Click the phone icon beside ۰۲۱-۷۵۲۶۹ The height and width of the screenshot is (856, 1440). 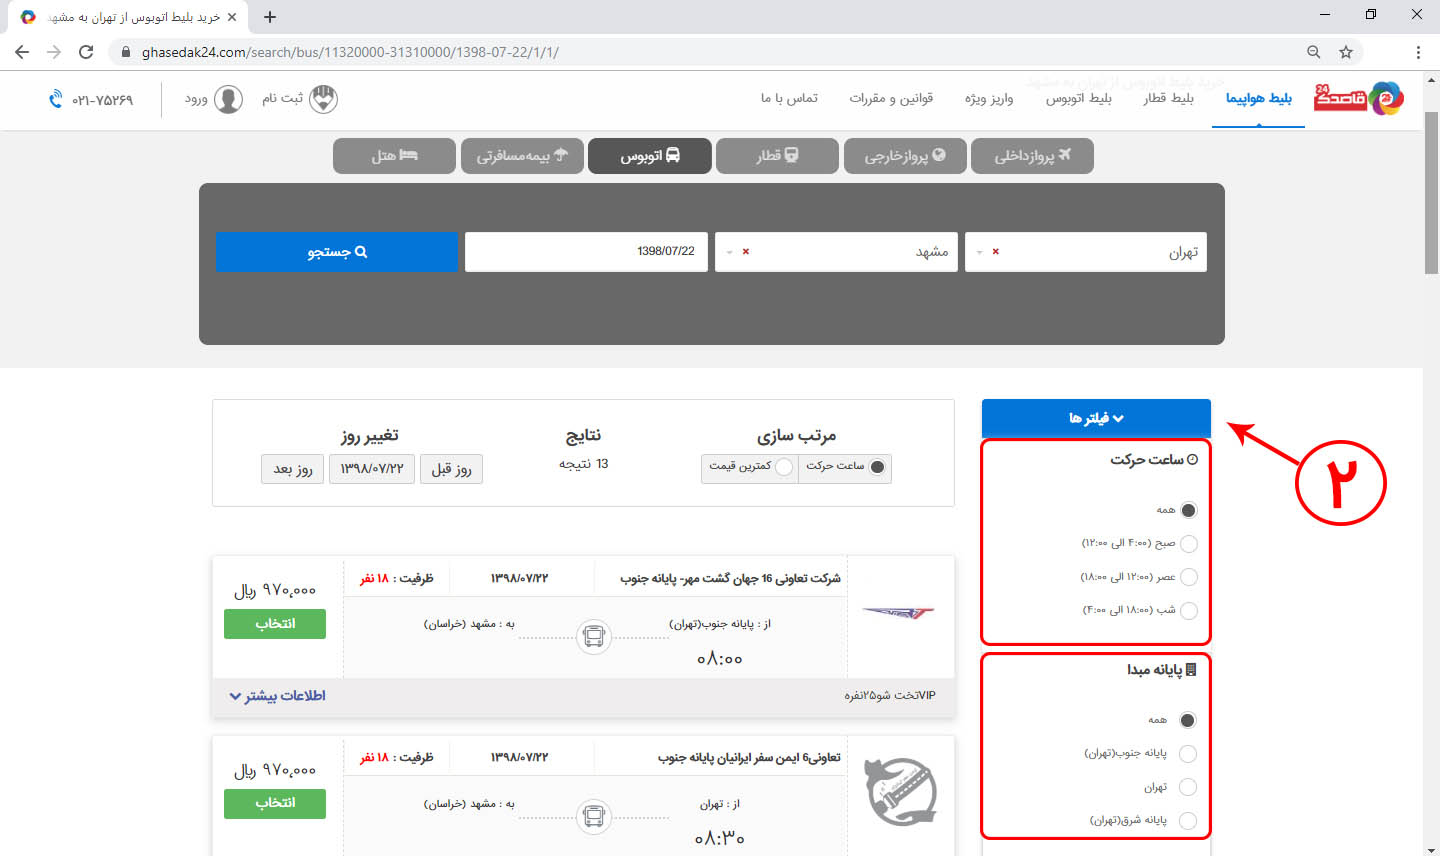click(x=56, y=100)
